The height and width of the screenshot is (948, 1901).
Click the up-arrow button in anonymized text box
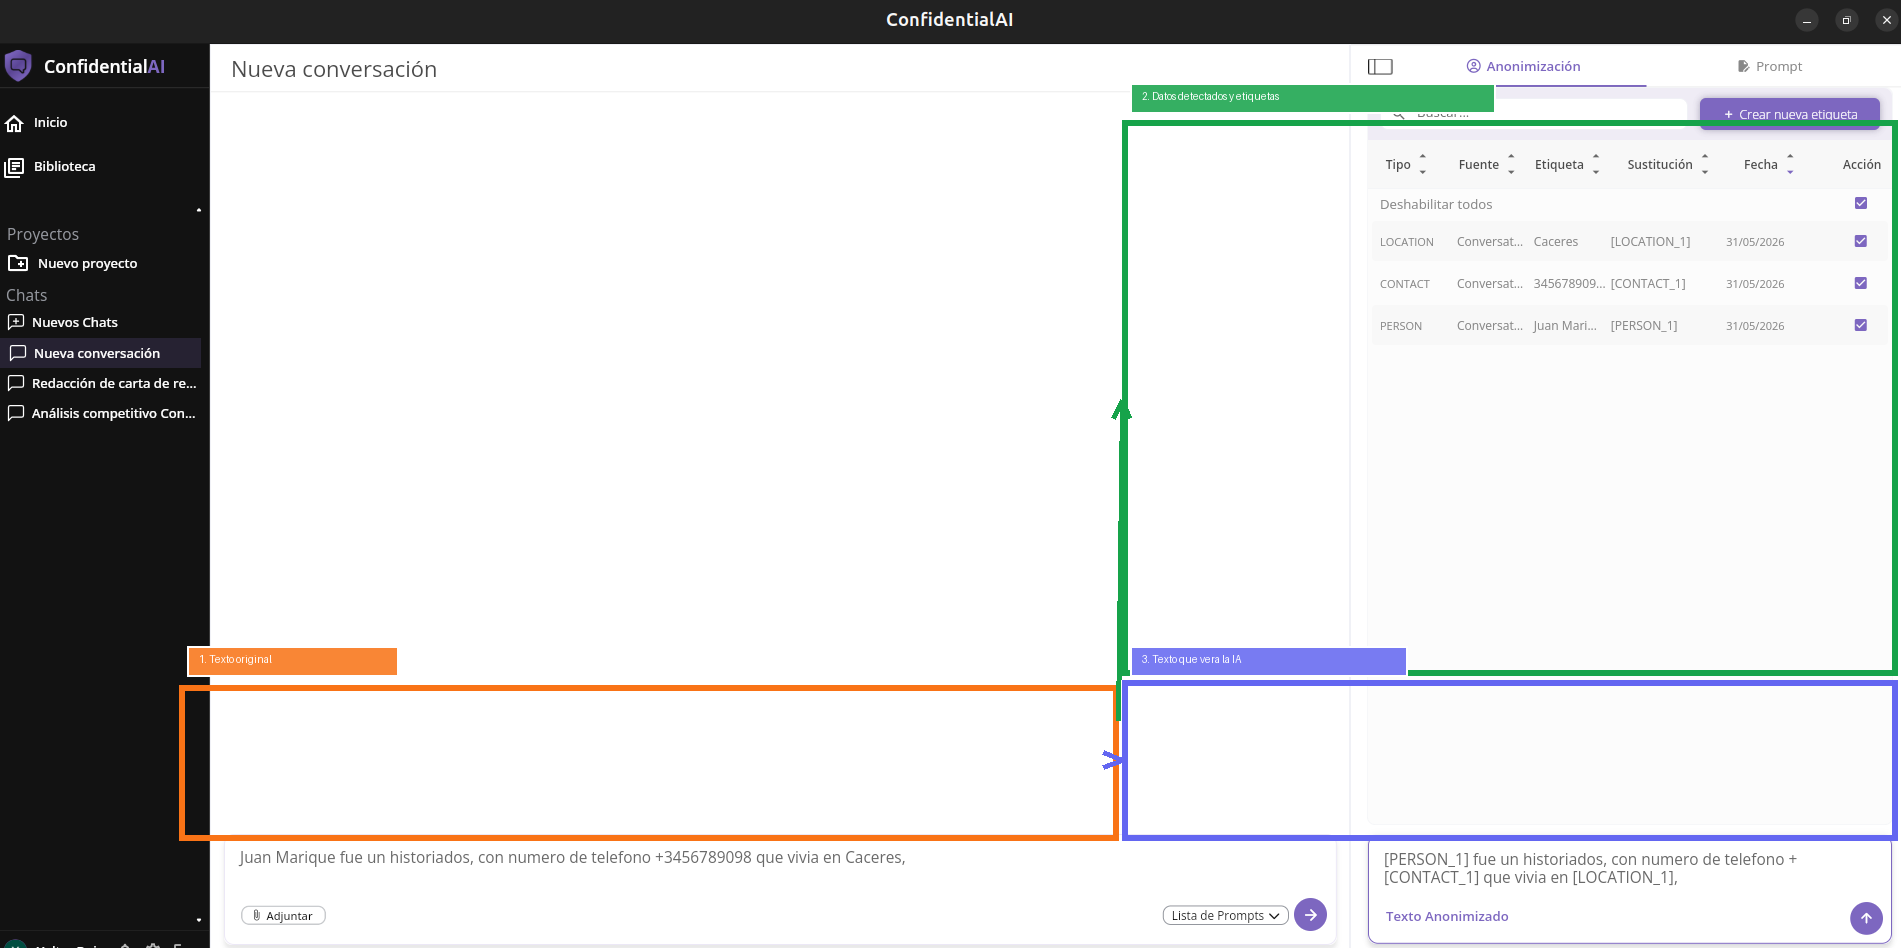1866,918
